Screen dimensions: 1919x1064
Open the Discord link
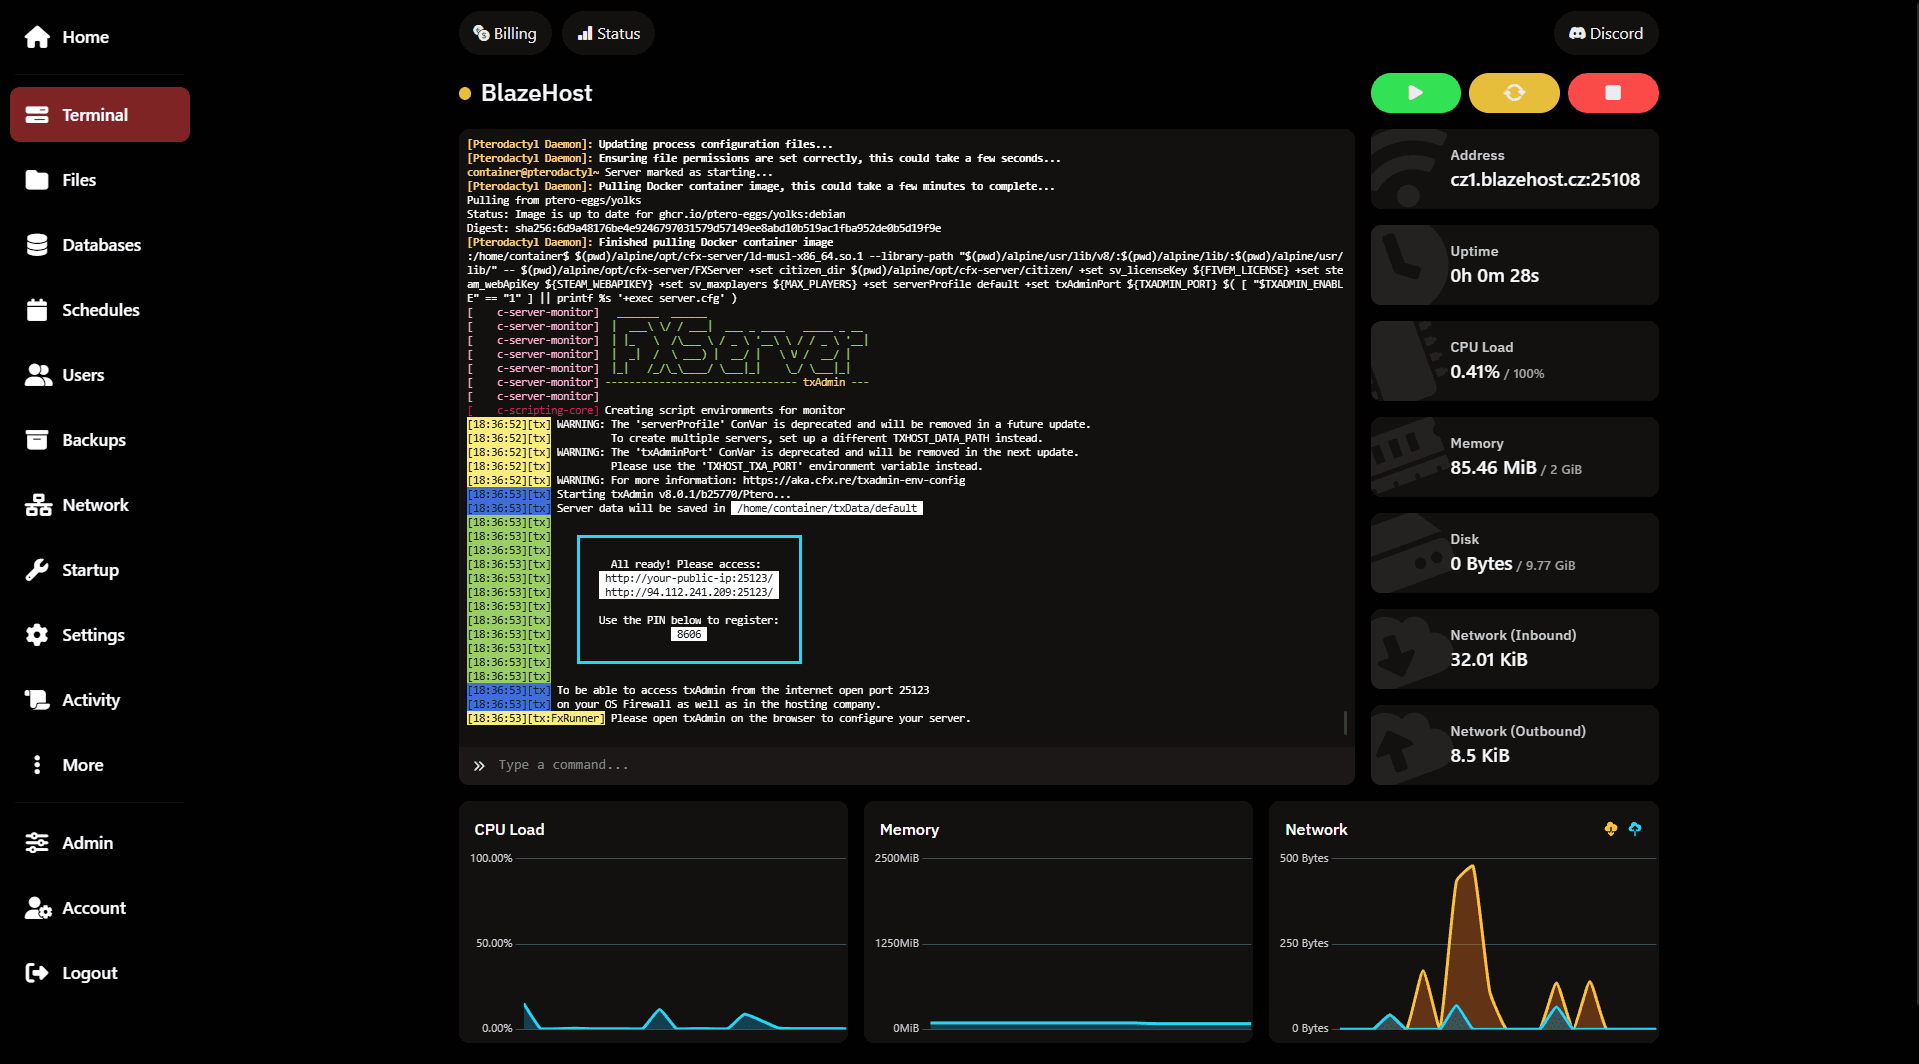pyautogui.click(x=1606, y=33)
